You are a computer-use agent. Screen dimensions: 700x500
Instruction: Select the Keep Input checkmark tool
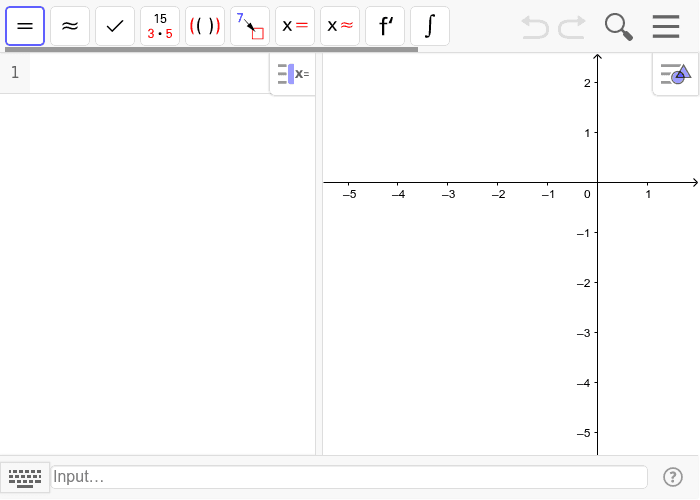pos(115,26)
